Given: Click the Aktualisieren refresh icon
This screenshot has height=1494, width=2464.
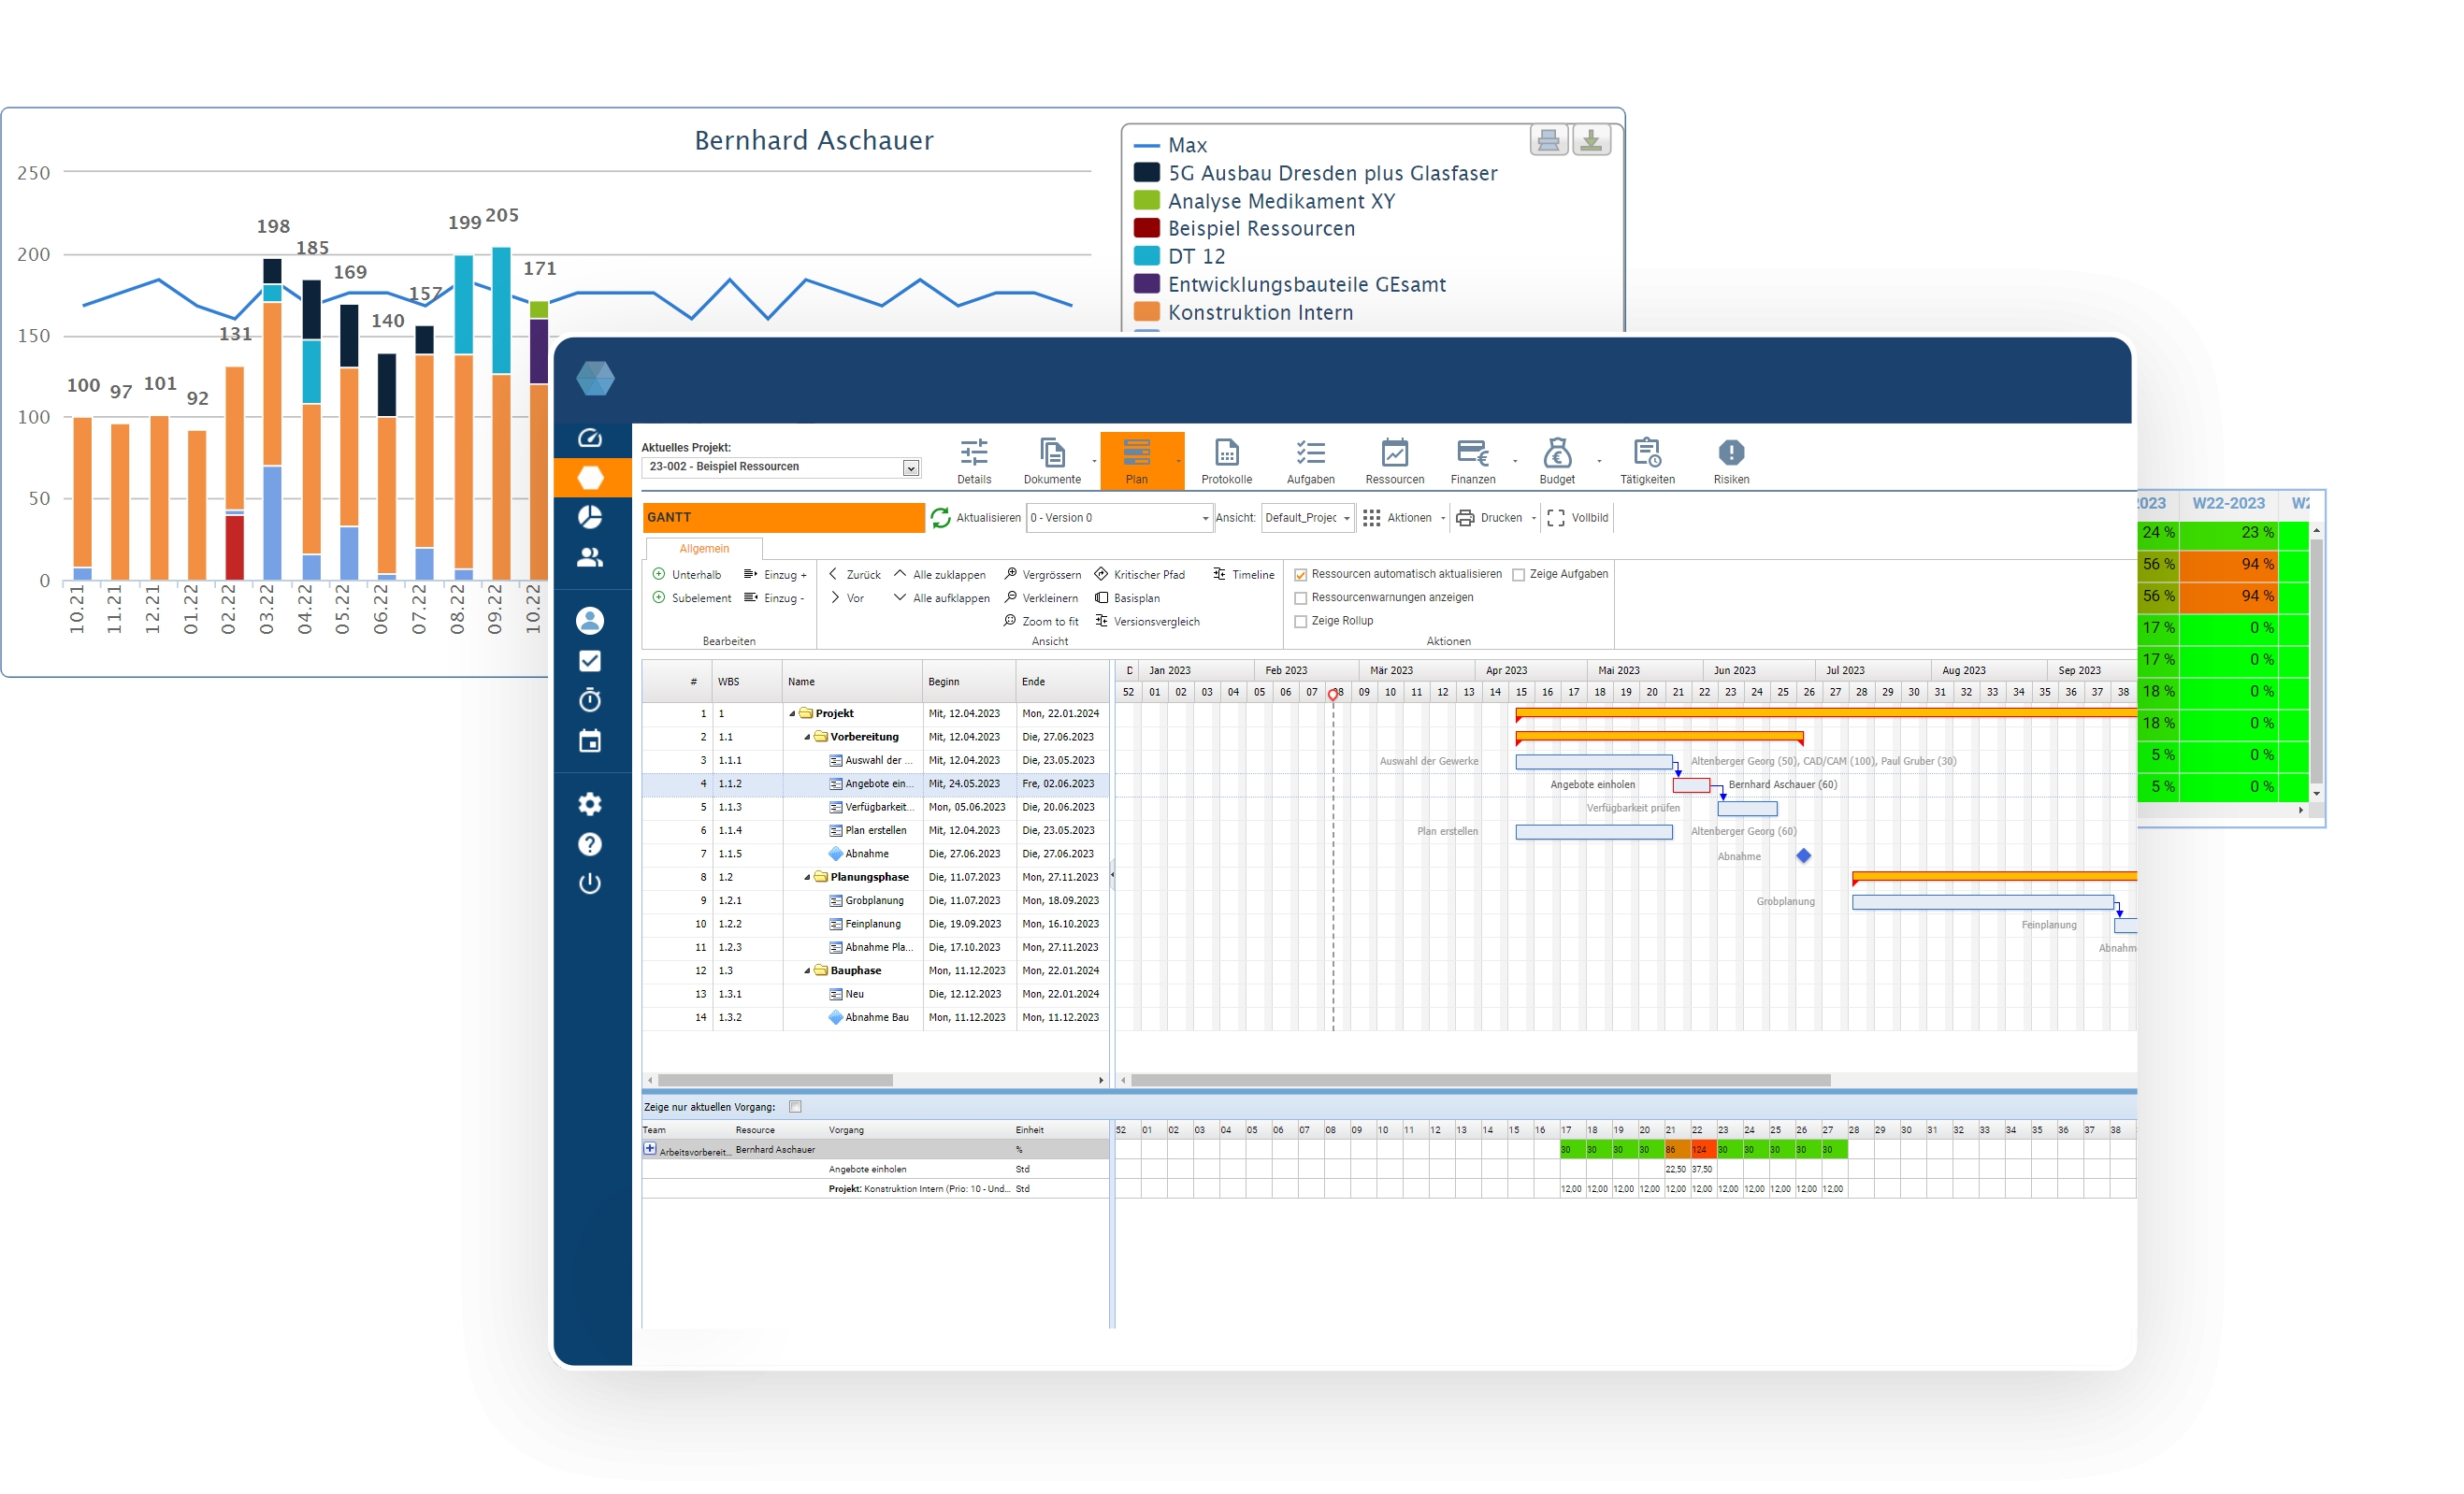Looking at the screenshot, I should pos(940,518).
